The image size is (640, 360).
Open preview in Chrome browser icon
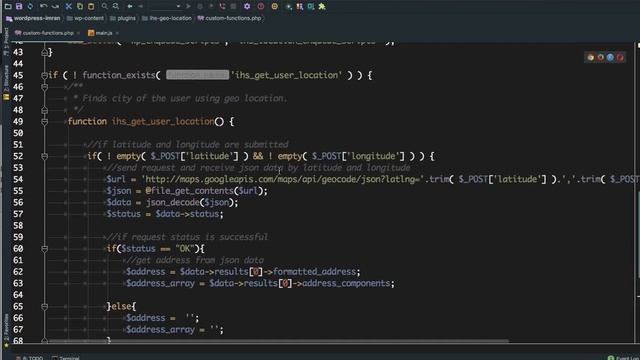(x=591, y=57)
